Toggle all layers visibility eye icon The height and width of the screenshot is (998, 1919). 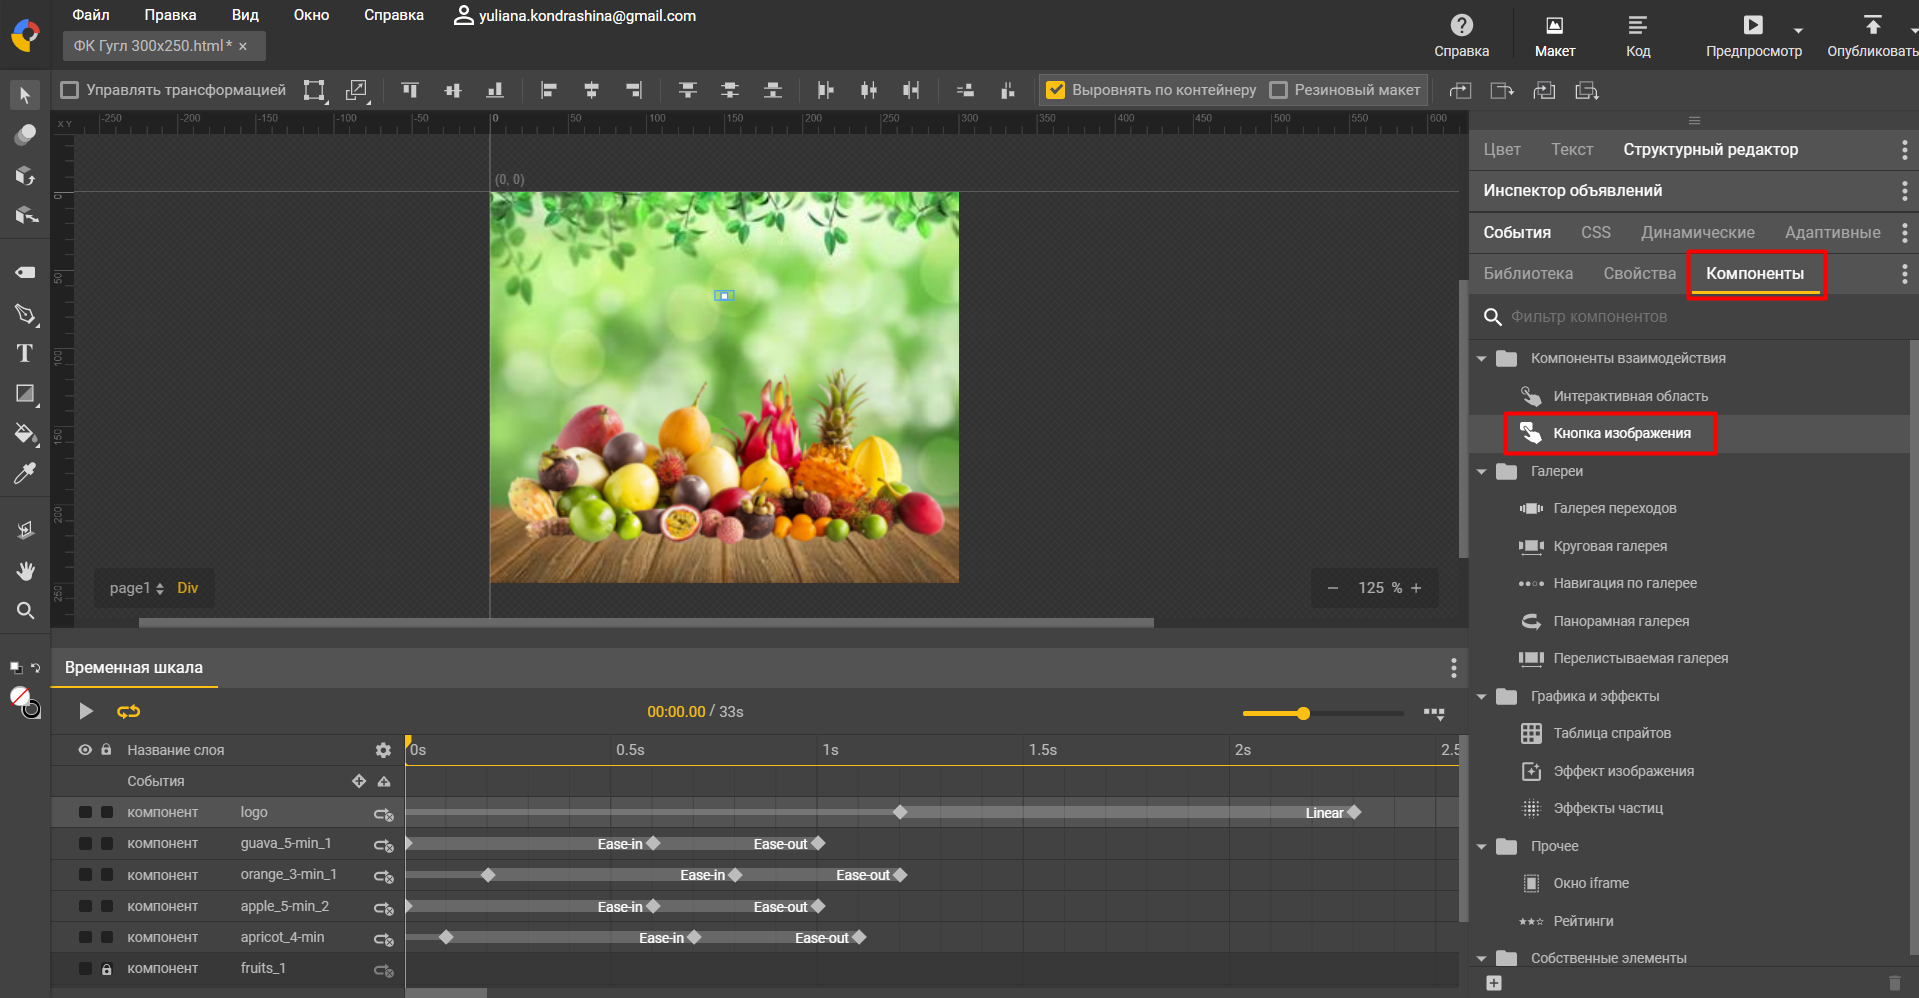coord(85,750)
